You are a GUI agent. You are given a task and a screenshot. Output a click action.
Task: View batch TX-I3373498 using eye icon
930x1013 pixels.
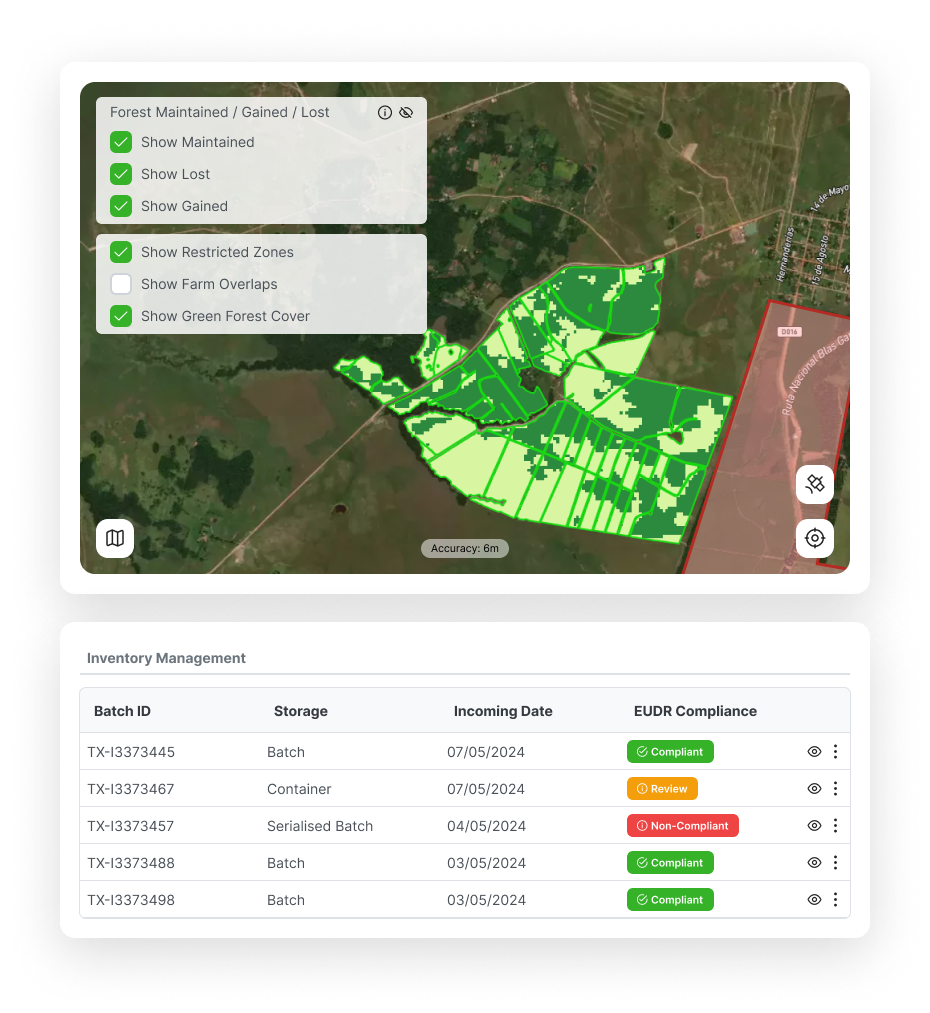click(814, 900)
